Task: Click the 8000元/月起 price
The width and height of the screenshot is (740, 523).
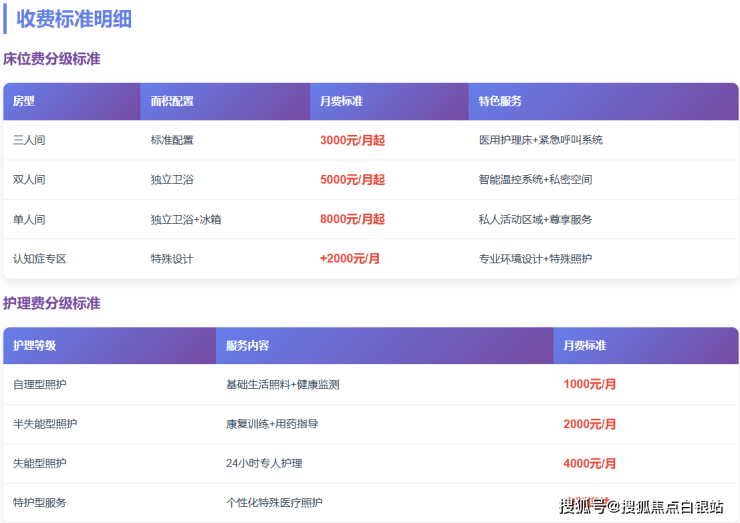Action: 352,219
